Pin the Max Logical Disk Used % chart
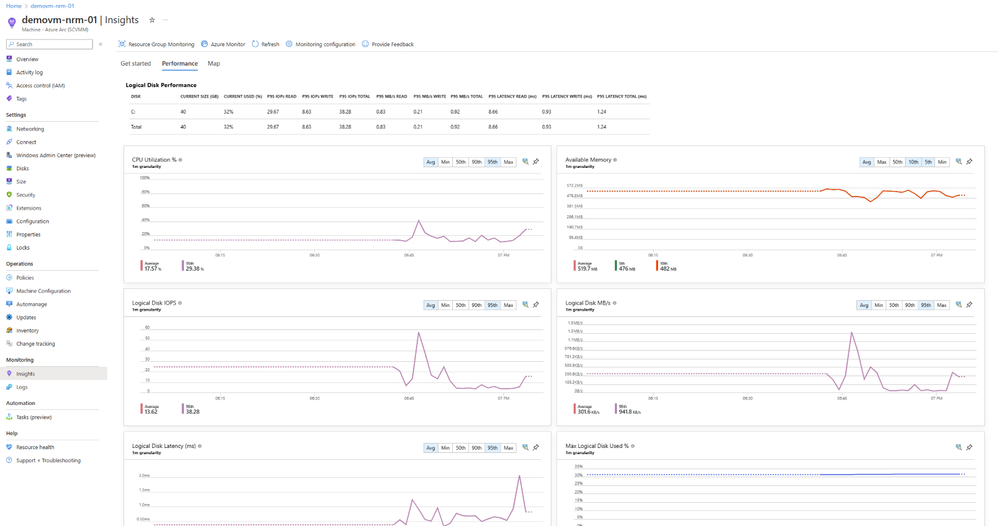The width and height of the screenshot is (998, 526). pos(969,447)
